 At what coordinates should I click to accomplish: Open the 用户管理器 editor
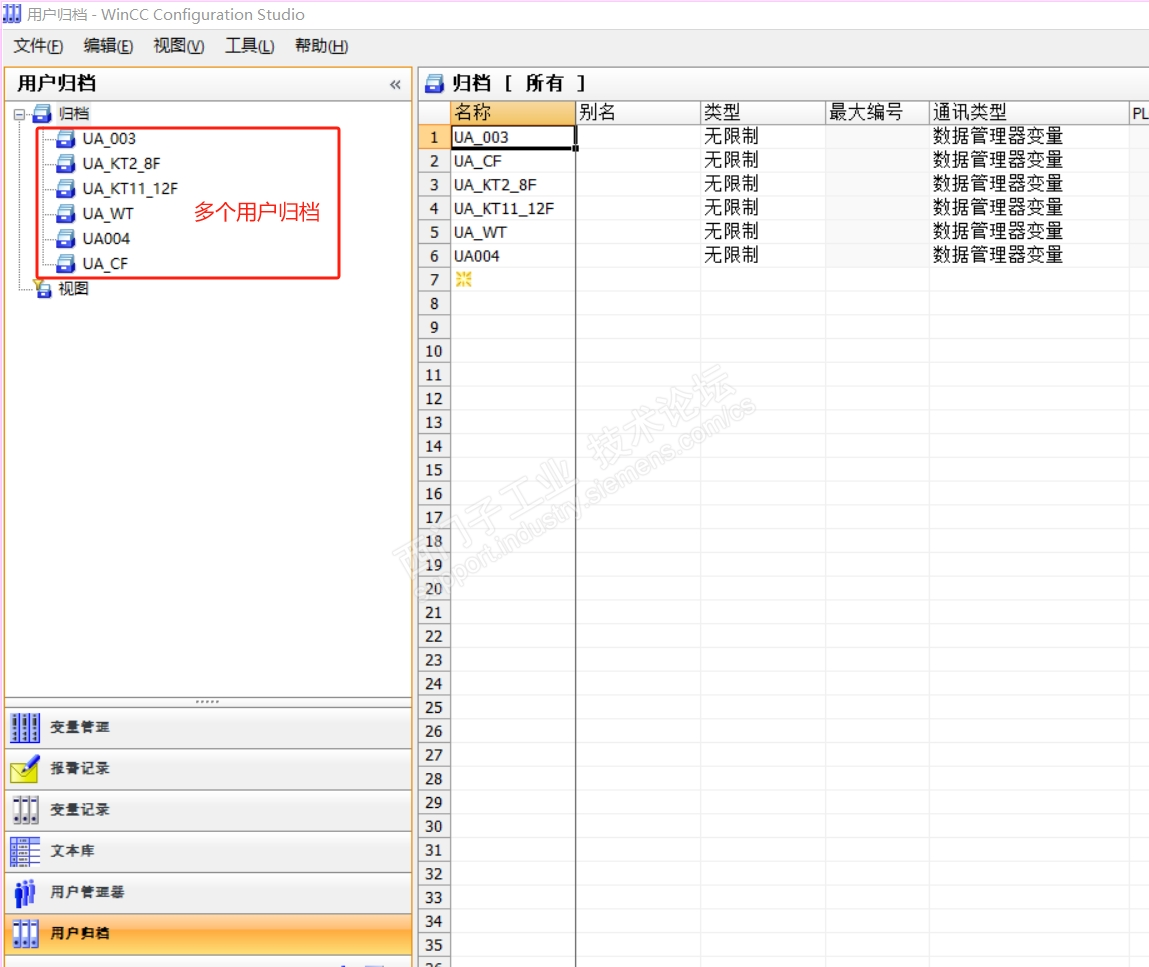pyautogui.click(x=208, y=892)
